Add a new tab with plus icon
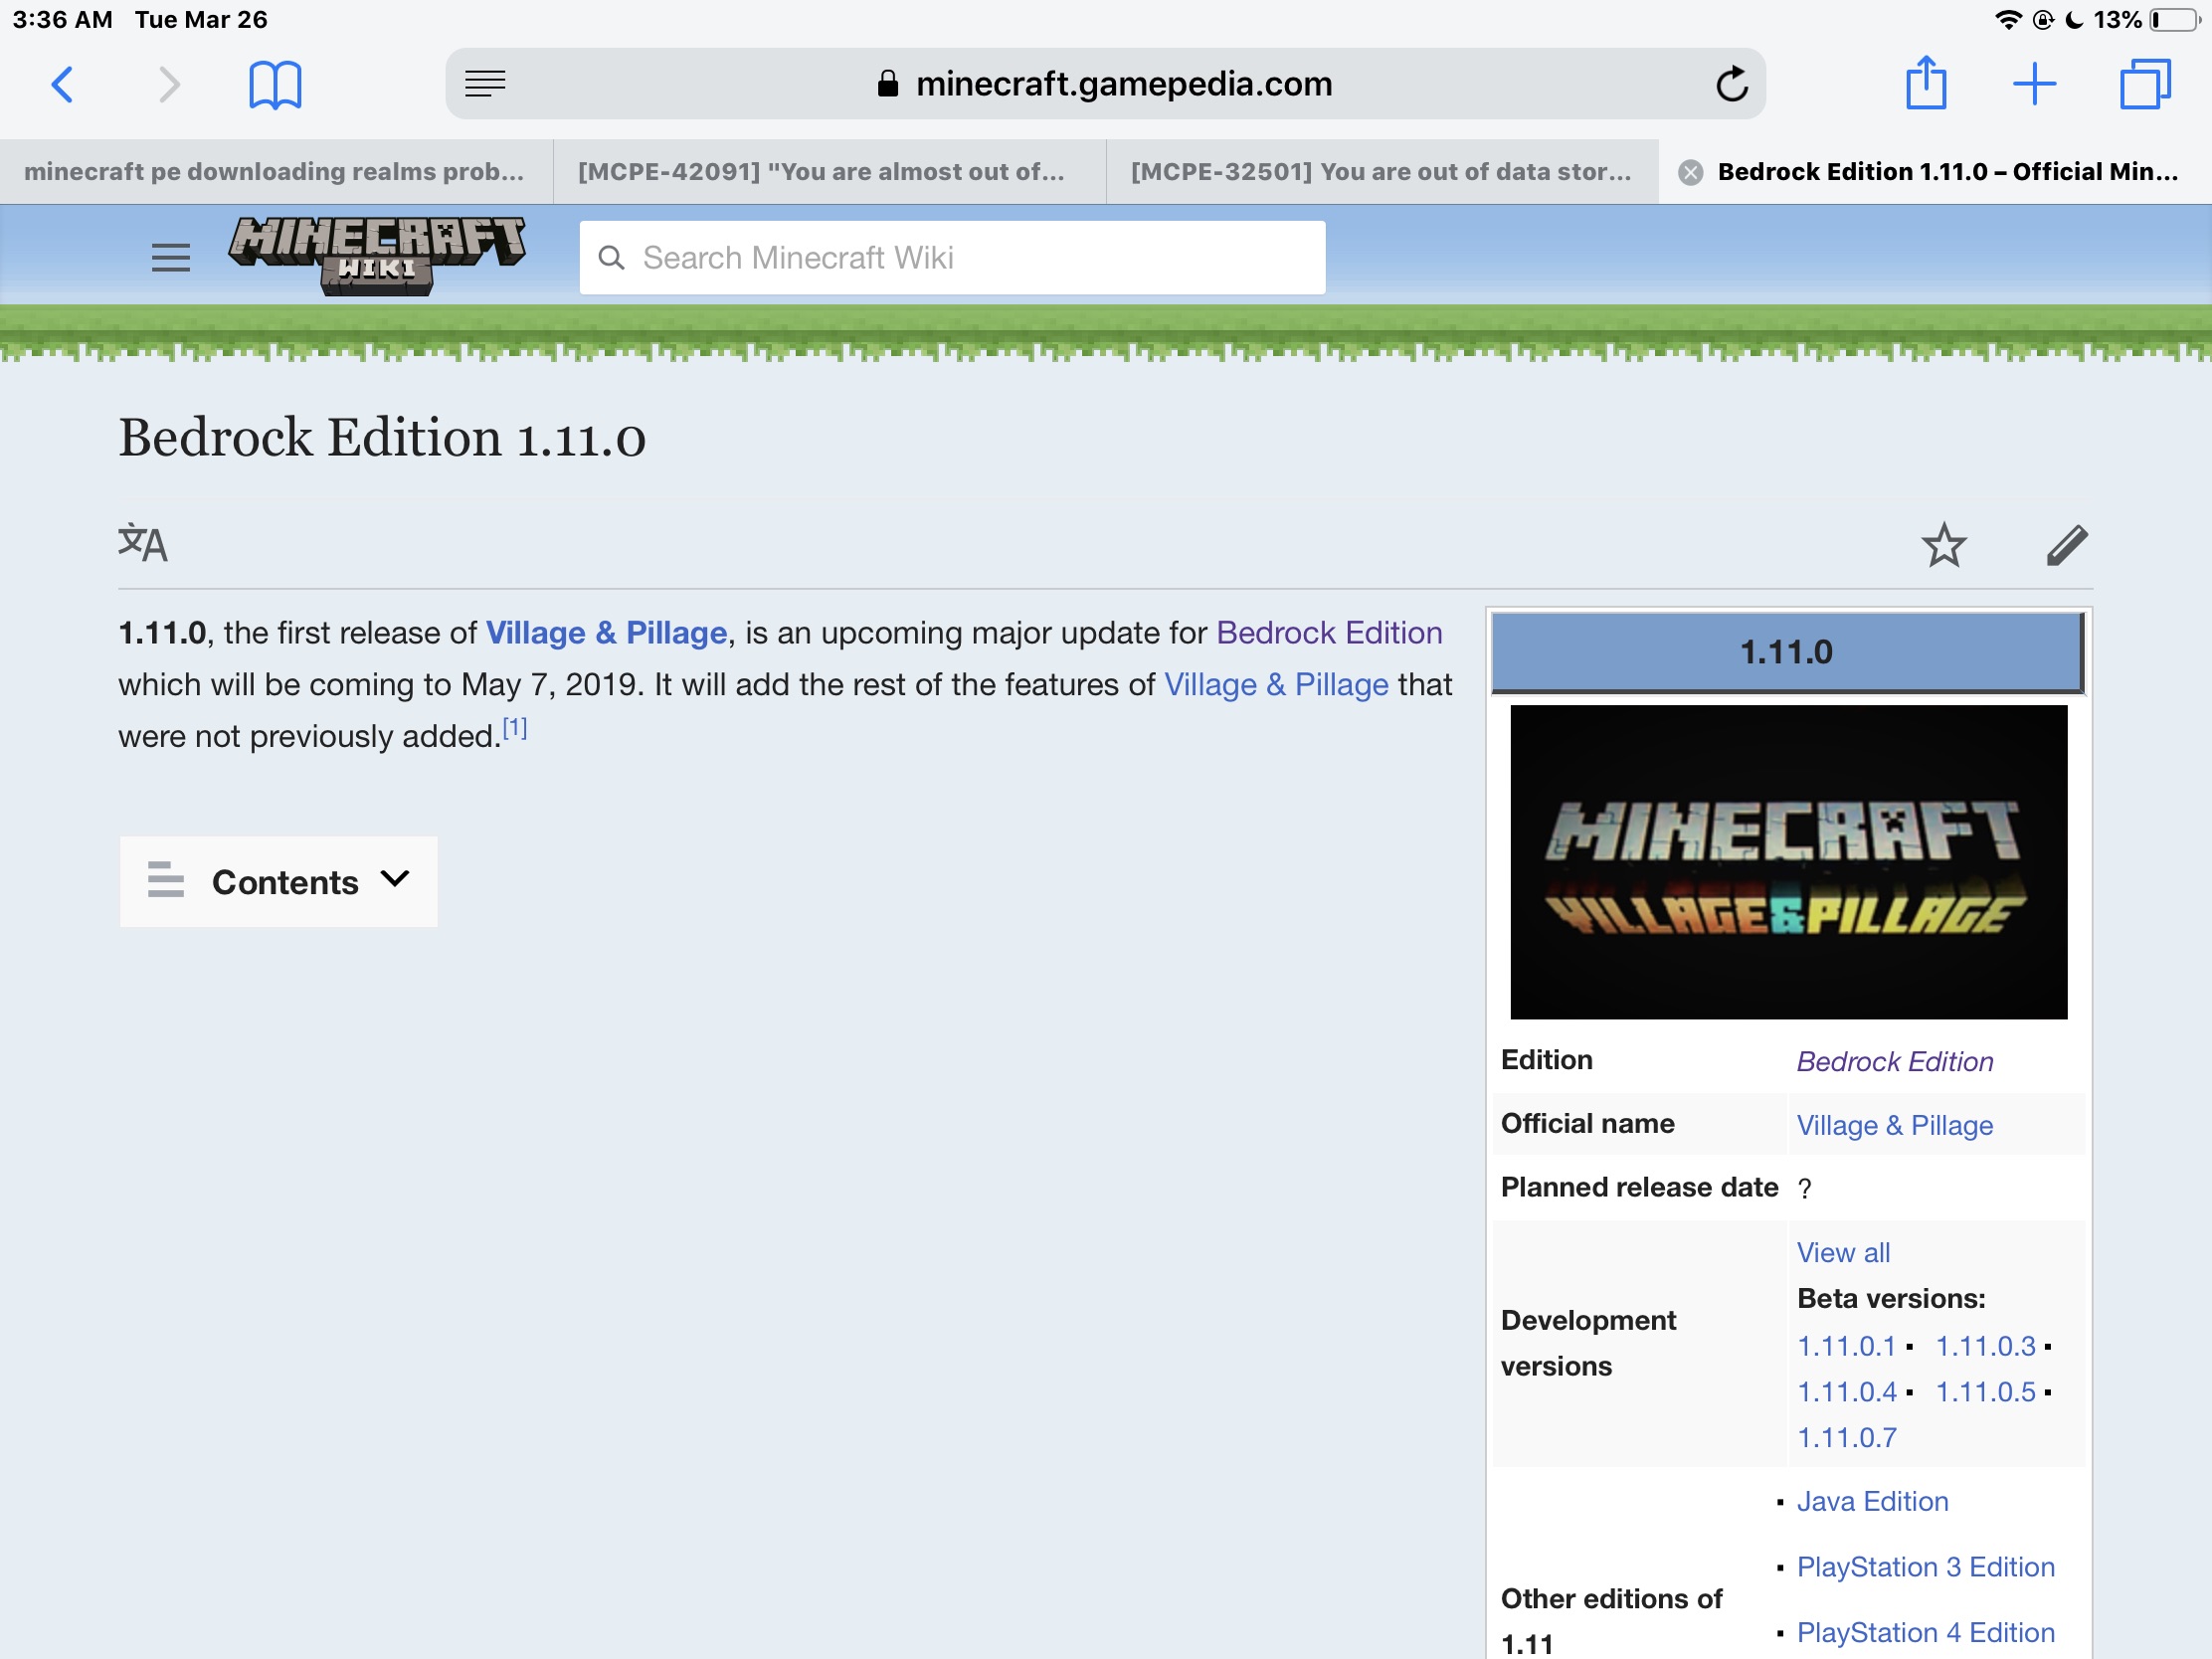This screenshot has width=2212, height=1659. pyautogui.click(x=2034, y=84)
